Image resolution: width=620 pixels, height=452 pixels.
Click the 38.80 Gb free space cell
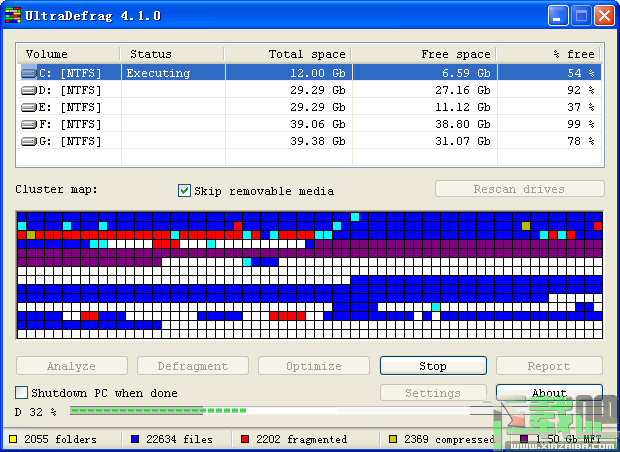(425, 125)
